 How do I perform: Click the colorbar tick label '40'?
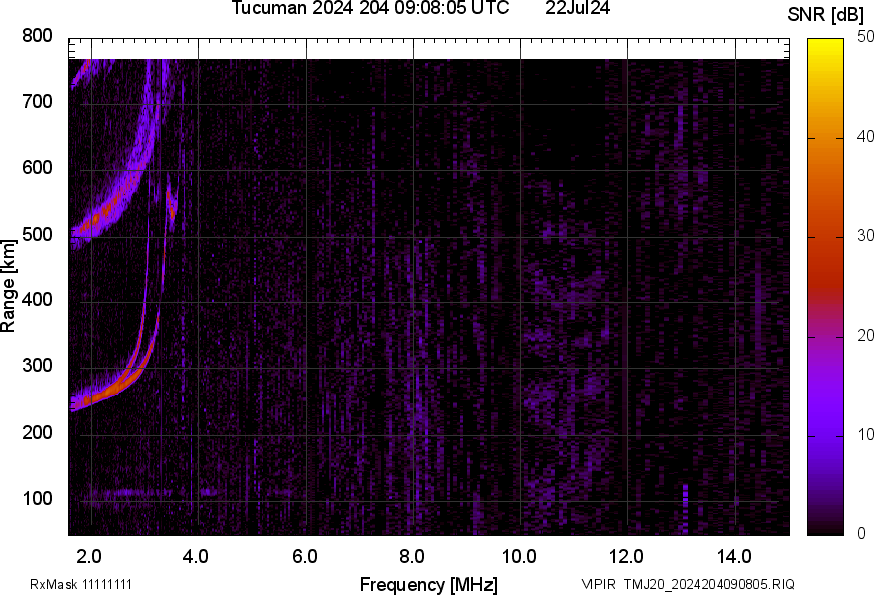pos(865,137)
